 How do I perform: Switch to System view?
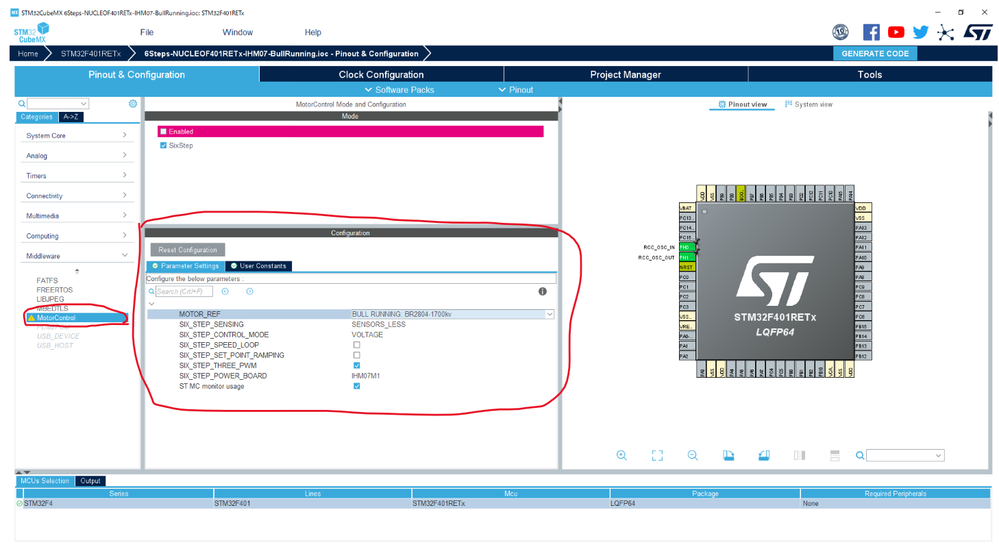point(809,104)
